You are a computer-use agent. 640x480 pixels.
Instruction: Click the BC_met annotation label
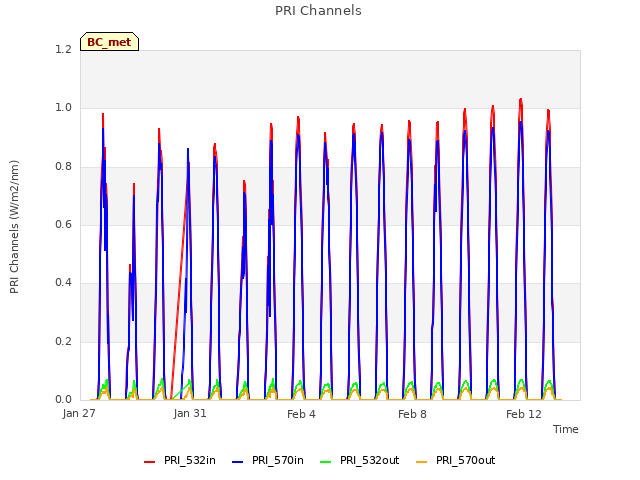click(x=109, y=42)
